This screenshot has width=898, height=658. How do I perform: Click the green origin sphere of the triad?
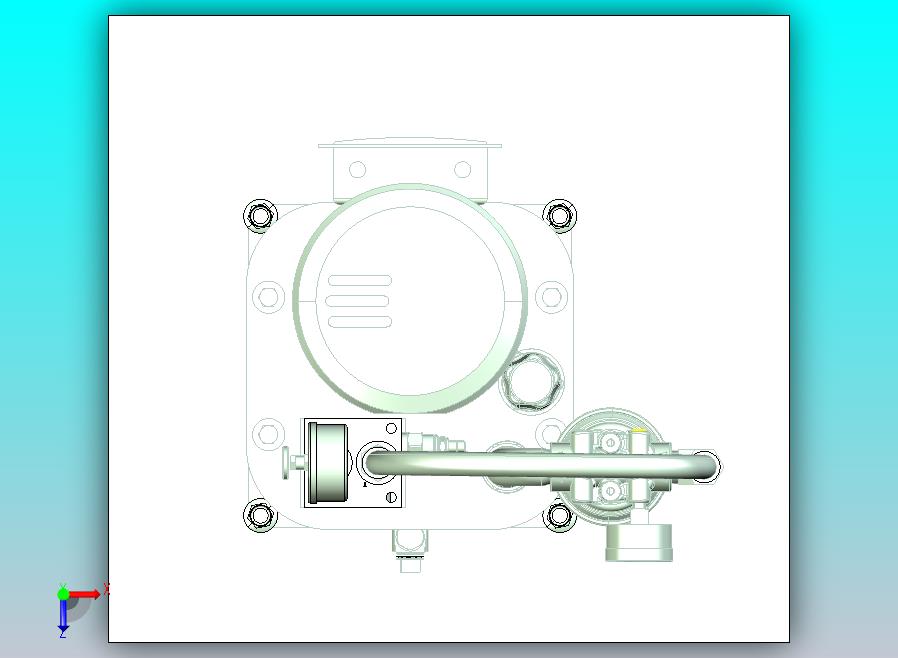tap(63, 594)
